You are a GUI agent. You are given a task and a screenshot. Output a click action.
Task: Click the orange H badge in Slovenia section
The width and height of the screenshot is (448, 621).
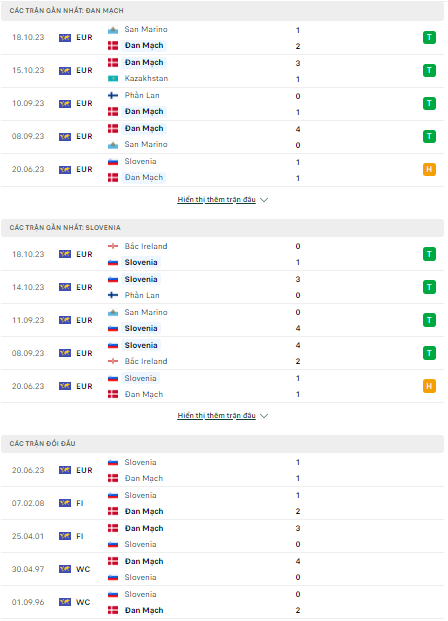[429, 386]
